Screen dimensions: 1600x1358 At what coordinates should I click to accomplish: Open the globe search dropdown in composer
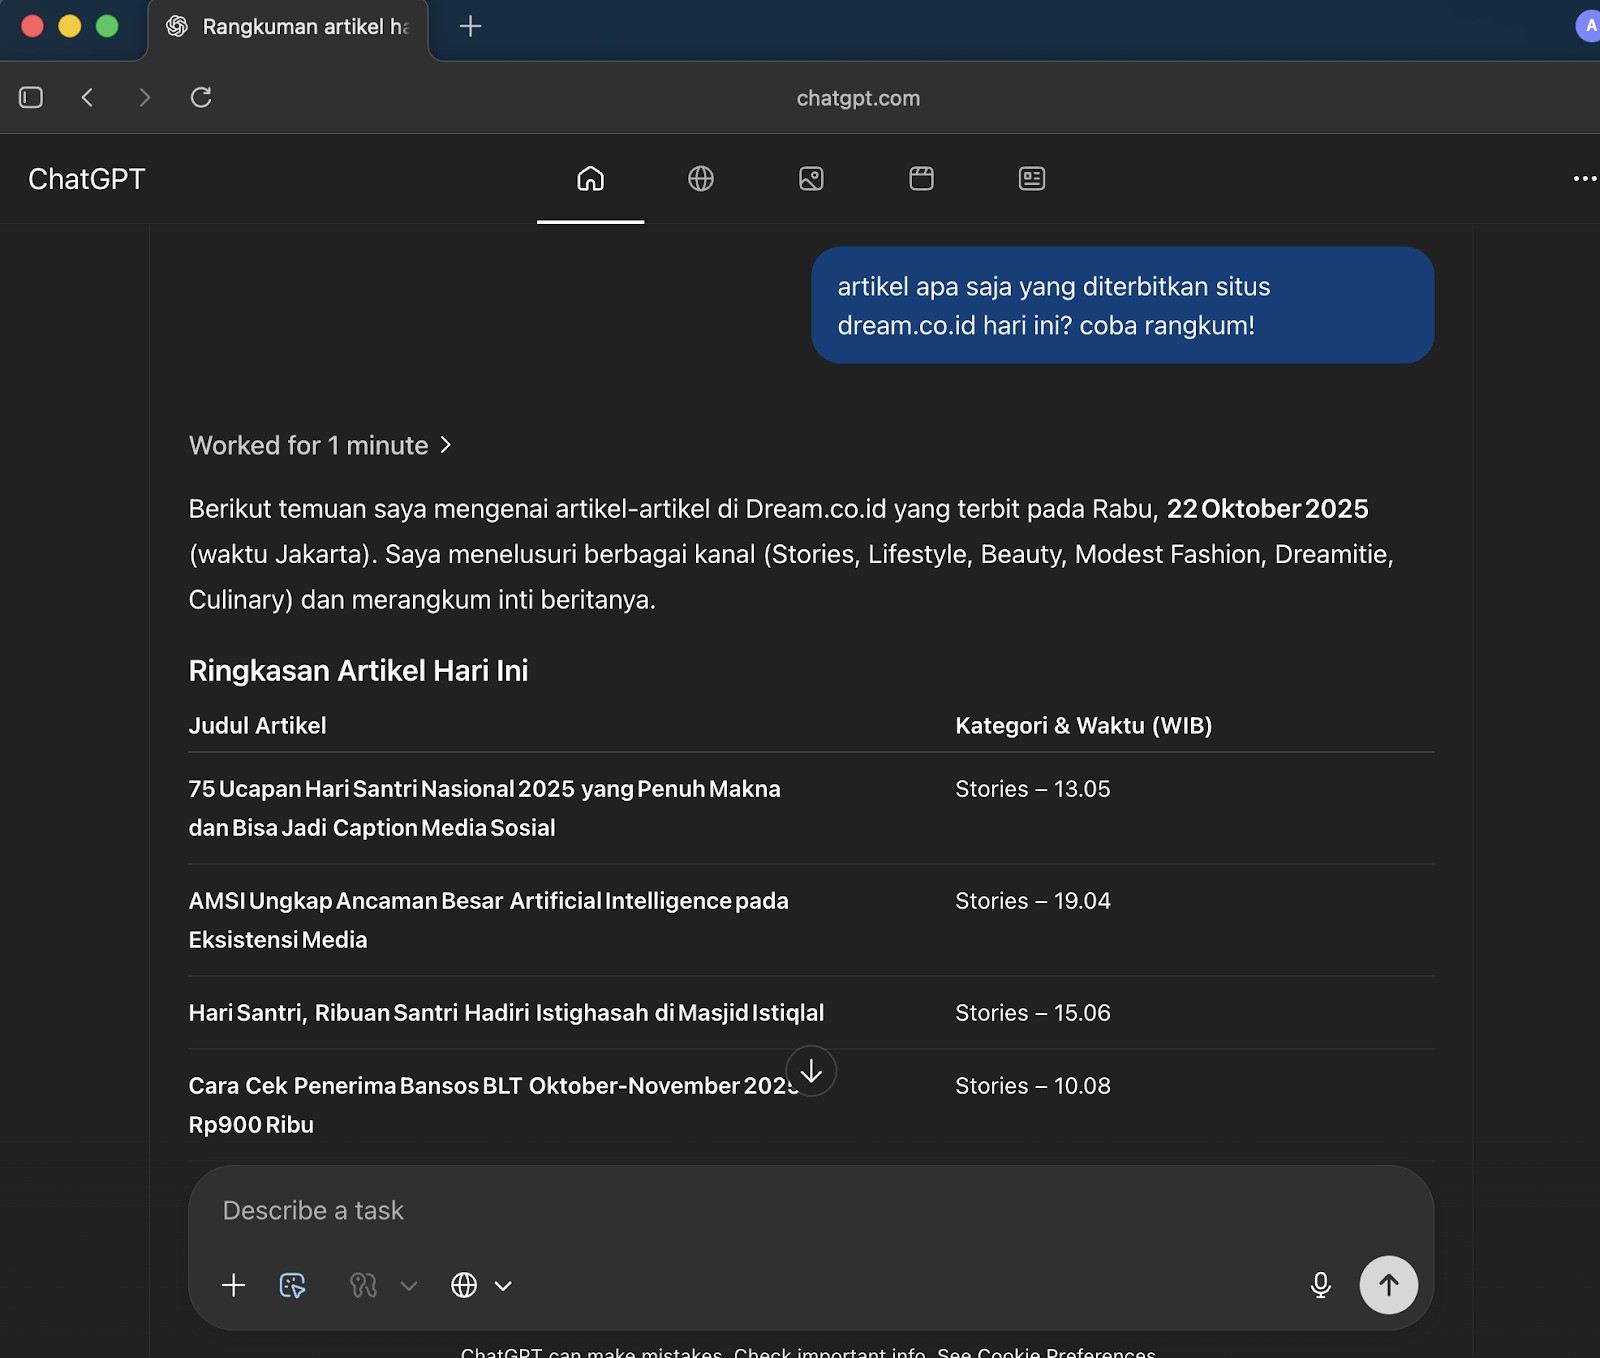[481, 1285]
